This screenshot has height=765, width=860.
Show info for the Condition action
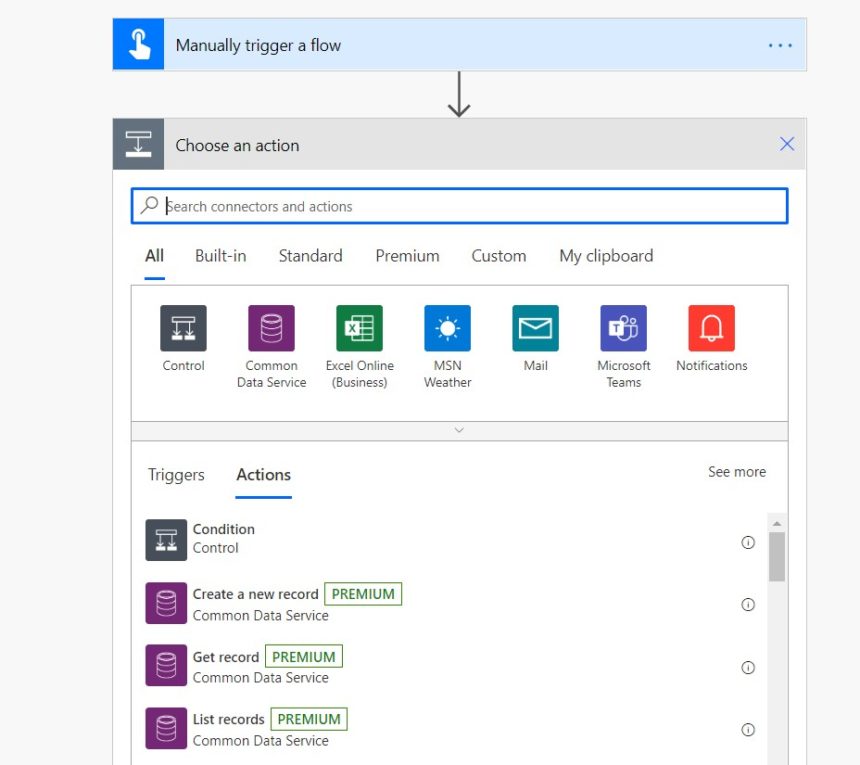point(748,542)
